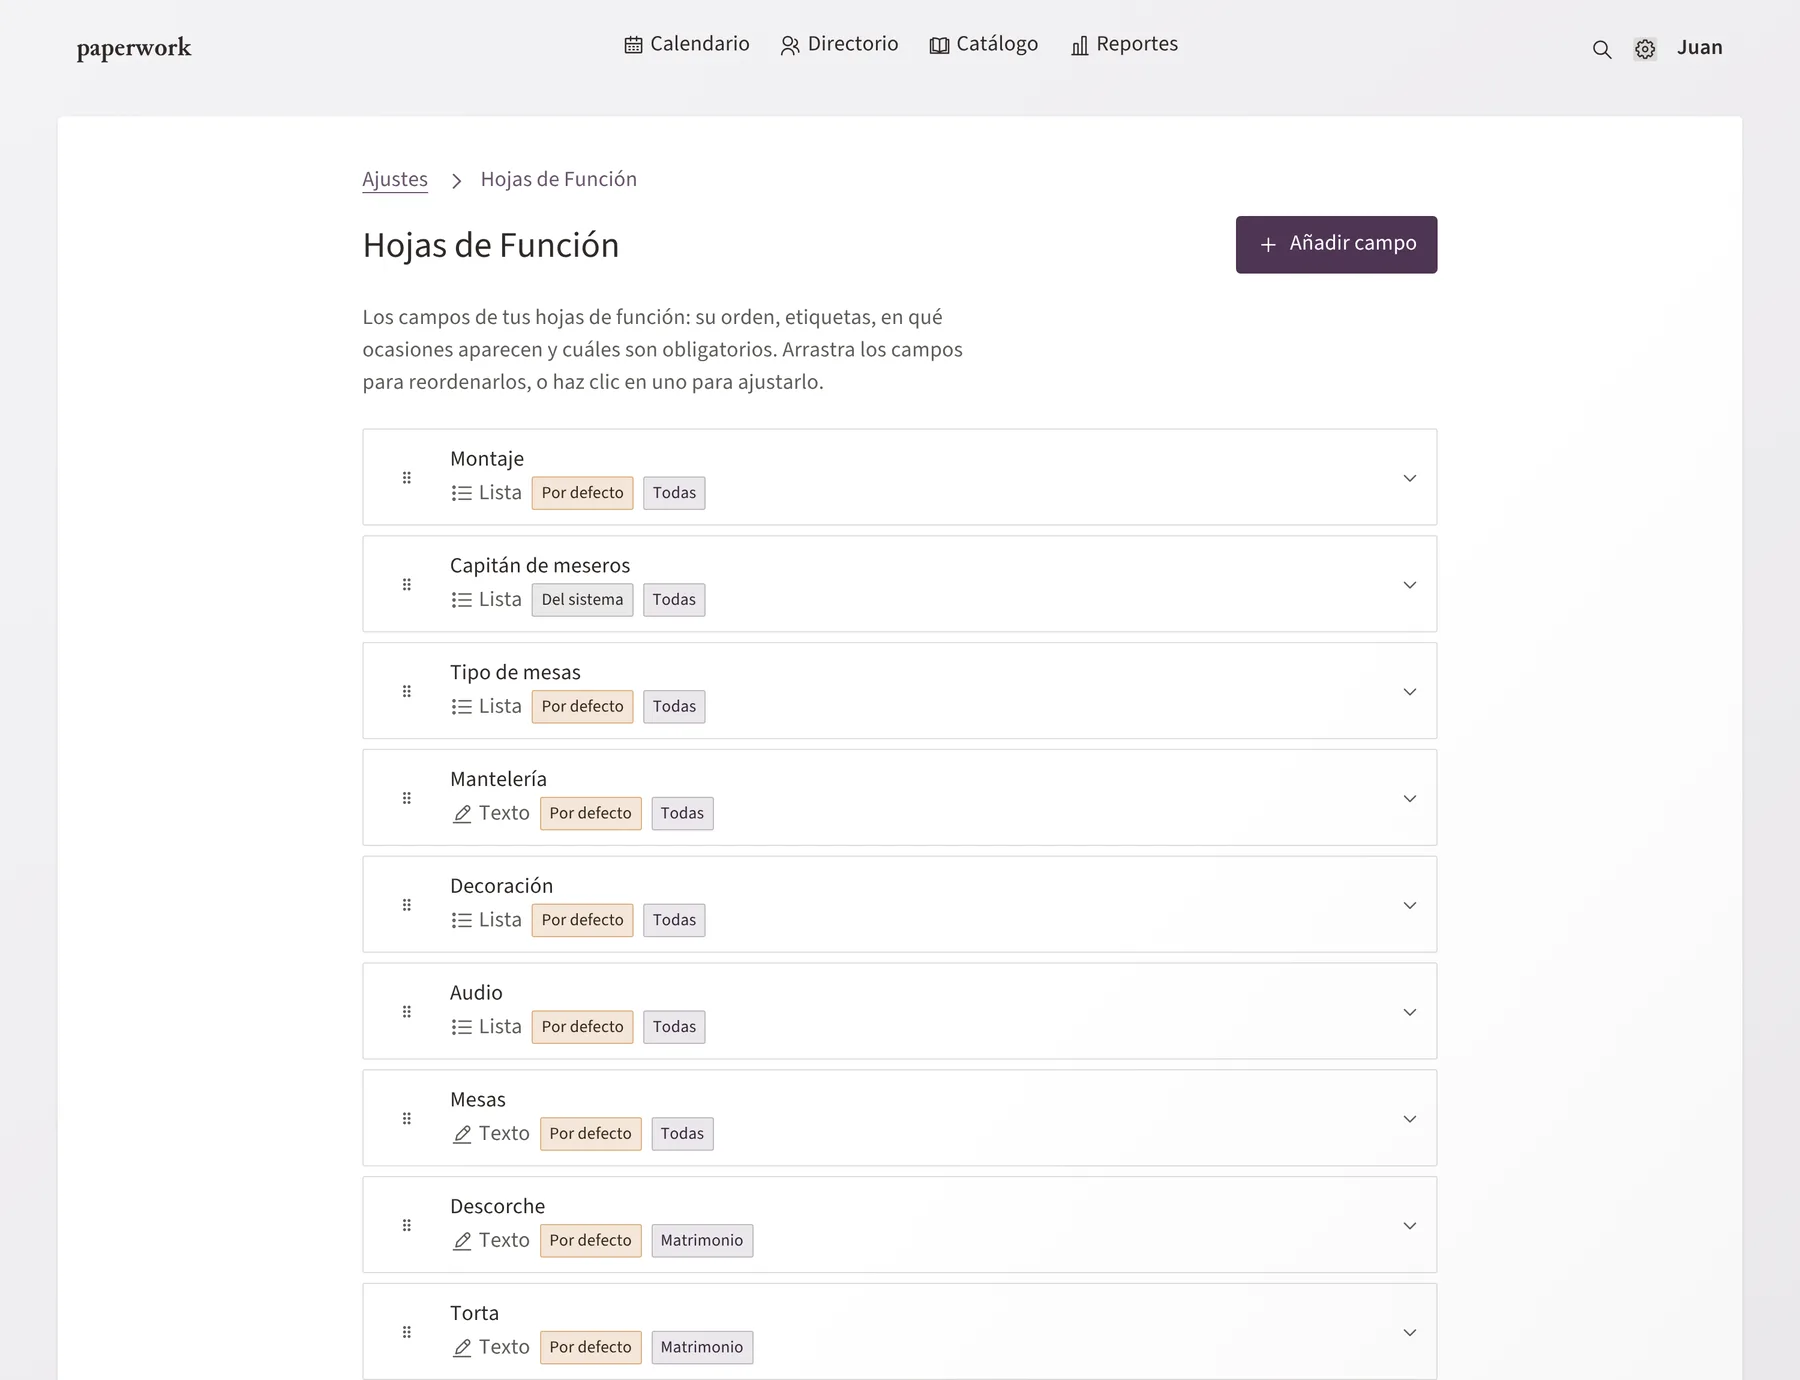
Task: Expand the Mantelería field row
Action: [x=1410, y=798]
